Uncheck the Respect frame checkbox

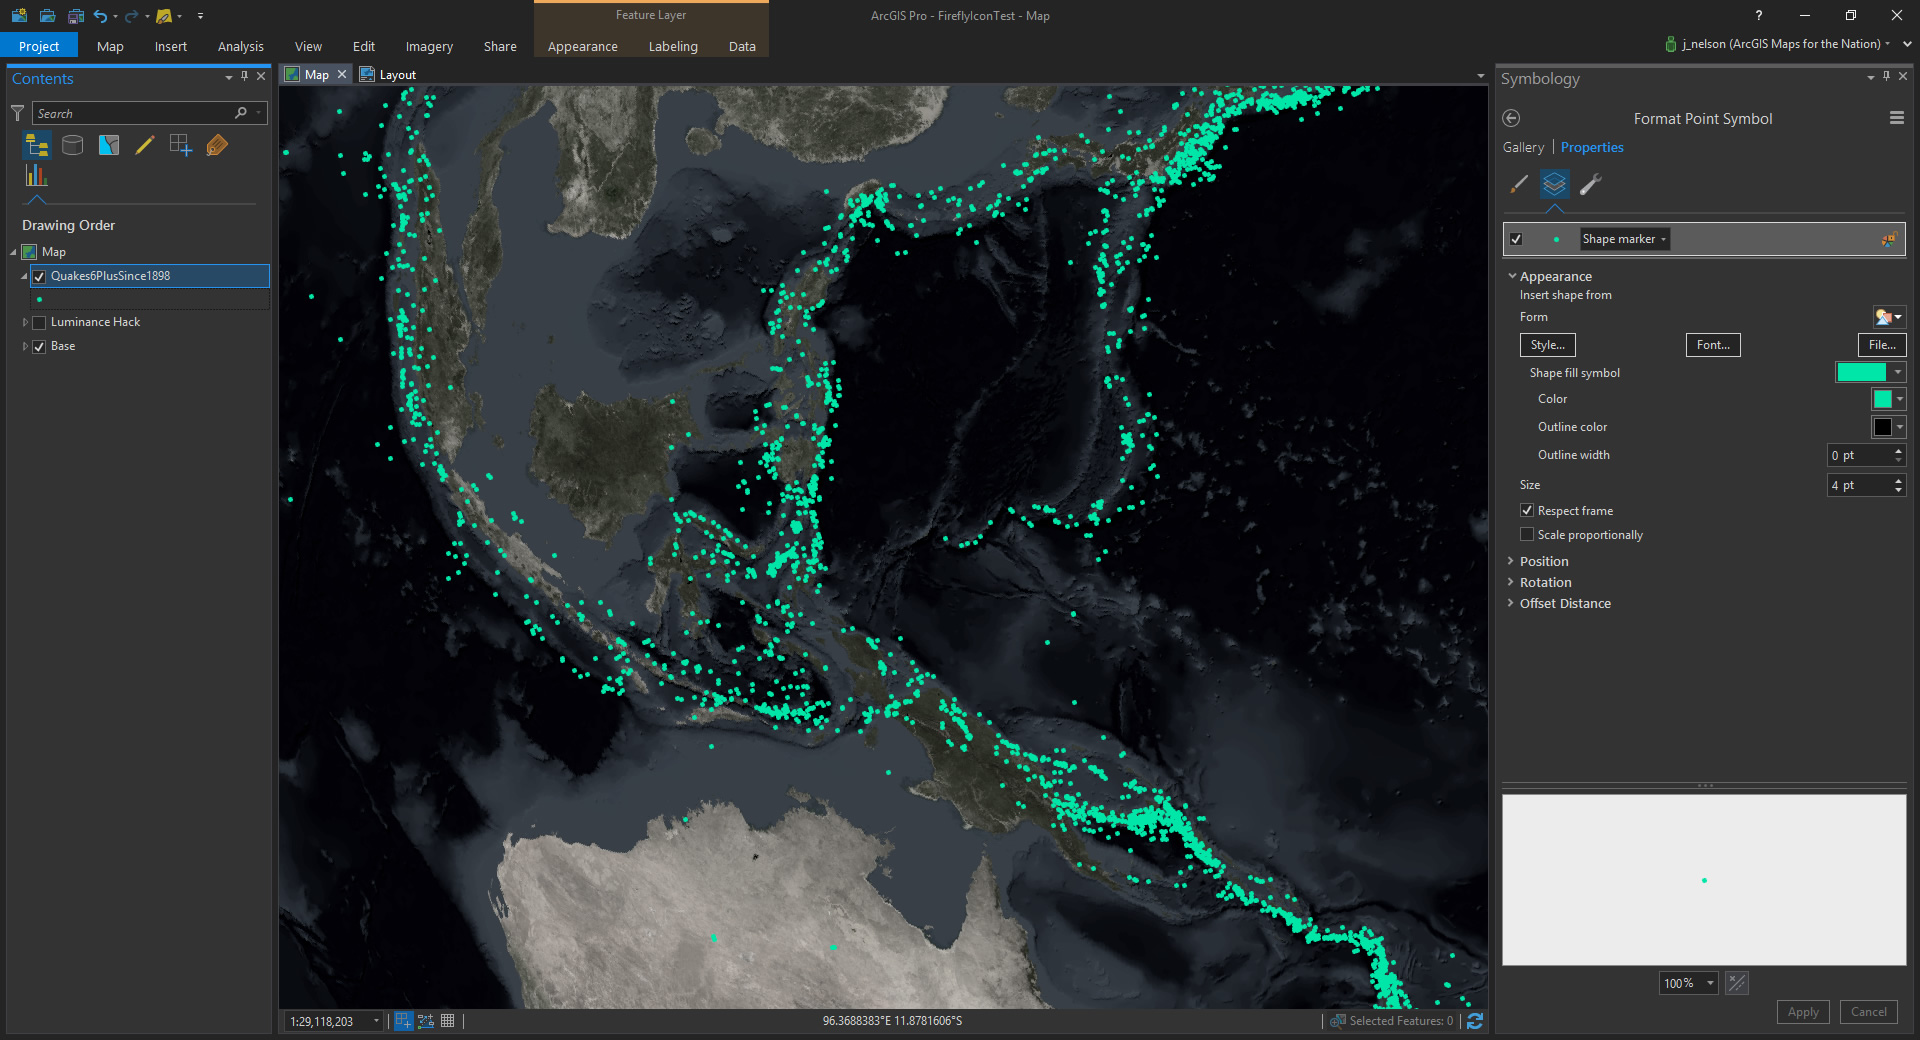click(x=1527, y=510)
